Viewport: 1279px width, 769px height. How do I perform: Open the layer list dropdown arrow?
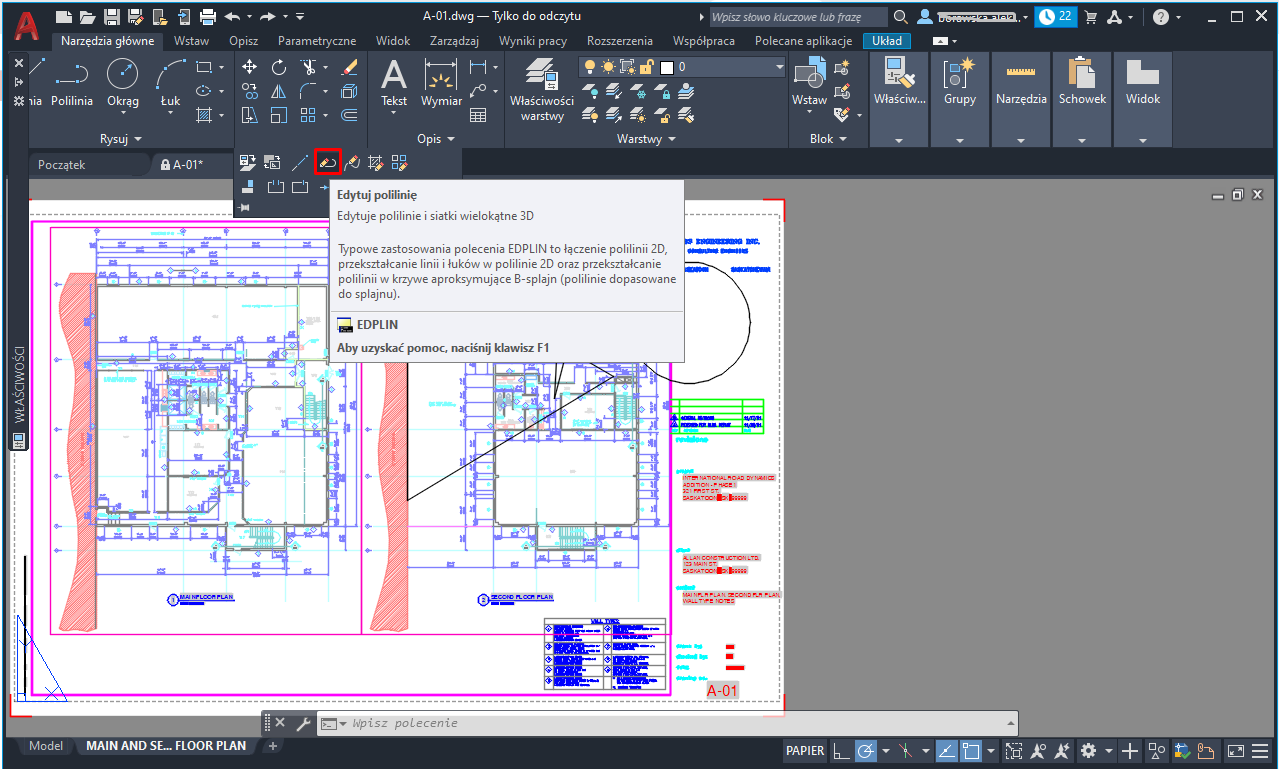(x=779, y=67)
